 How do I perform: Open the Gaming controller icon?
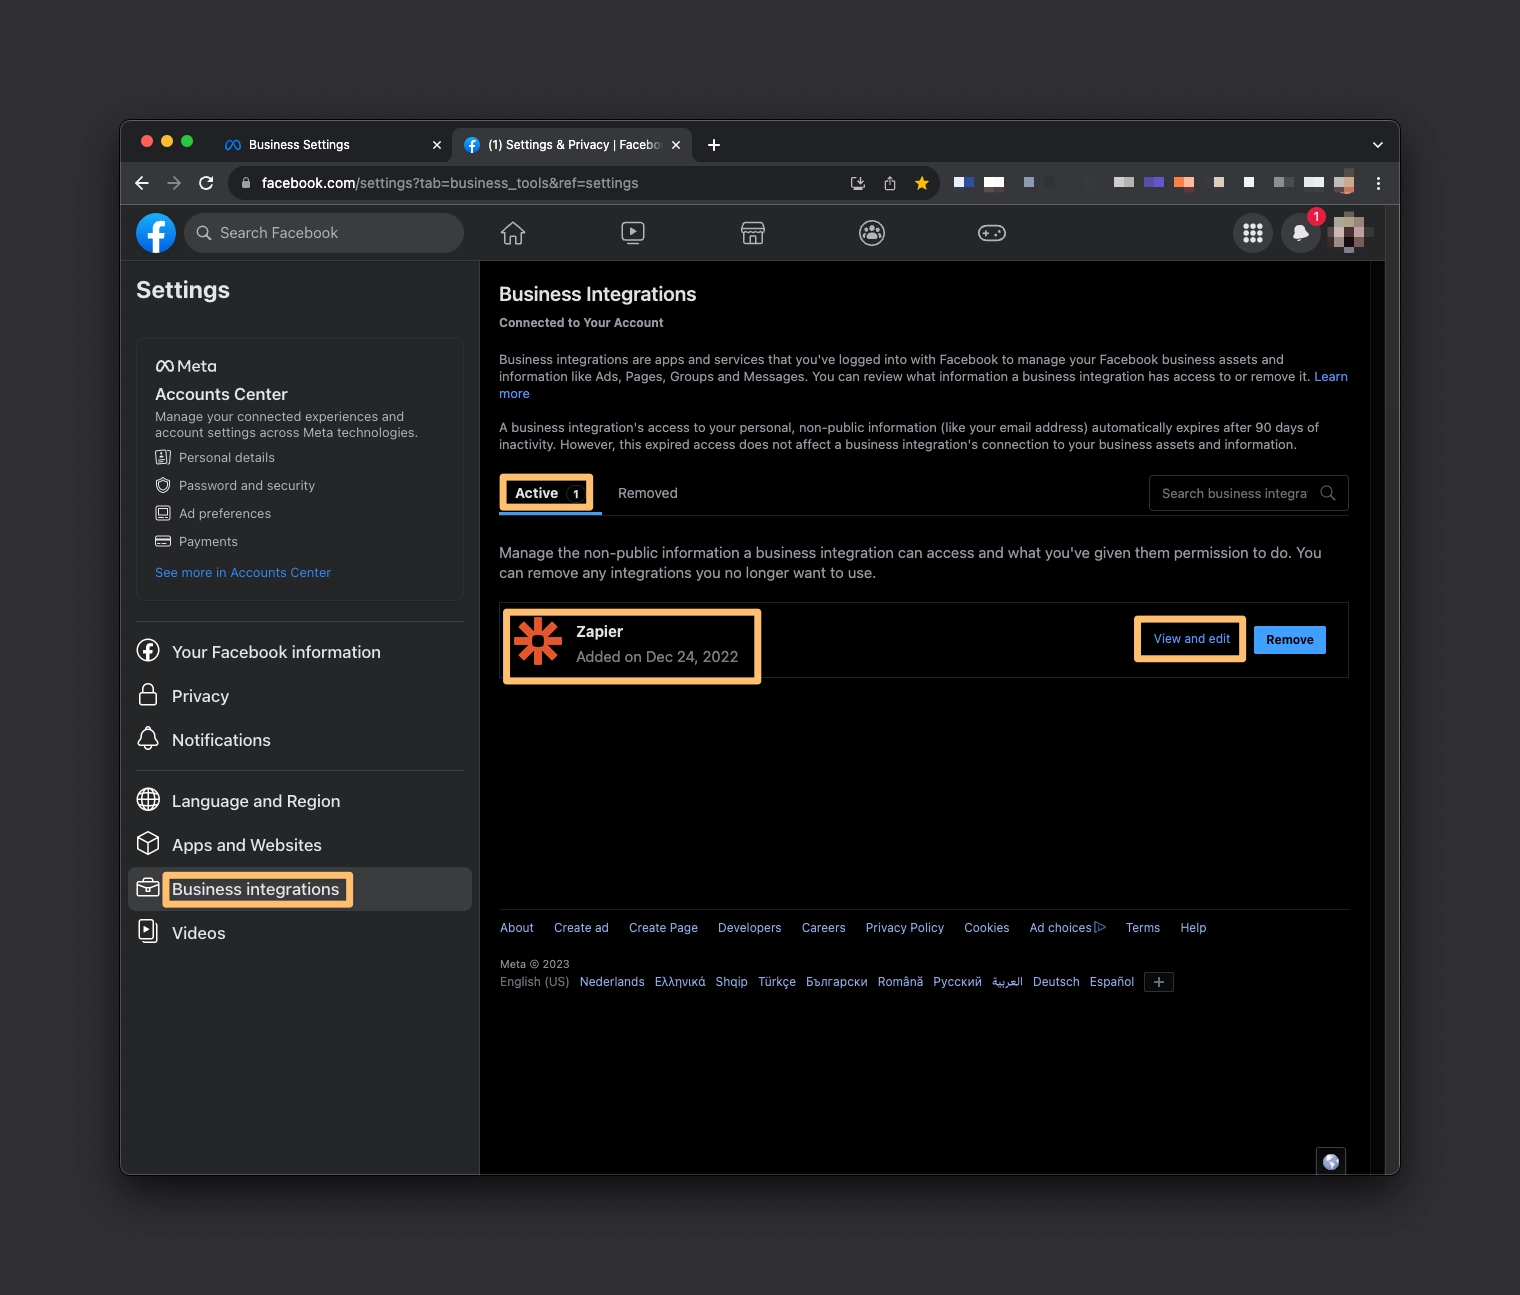pyautogui.click(x=992, y=233)
